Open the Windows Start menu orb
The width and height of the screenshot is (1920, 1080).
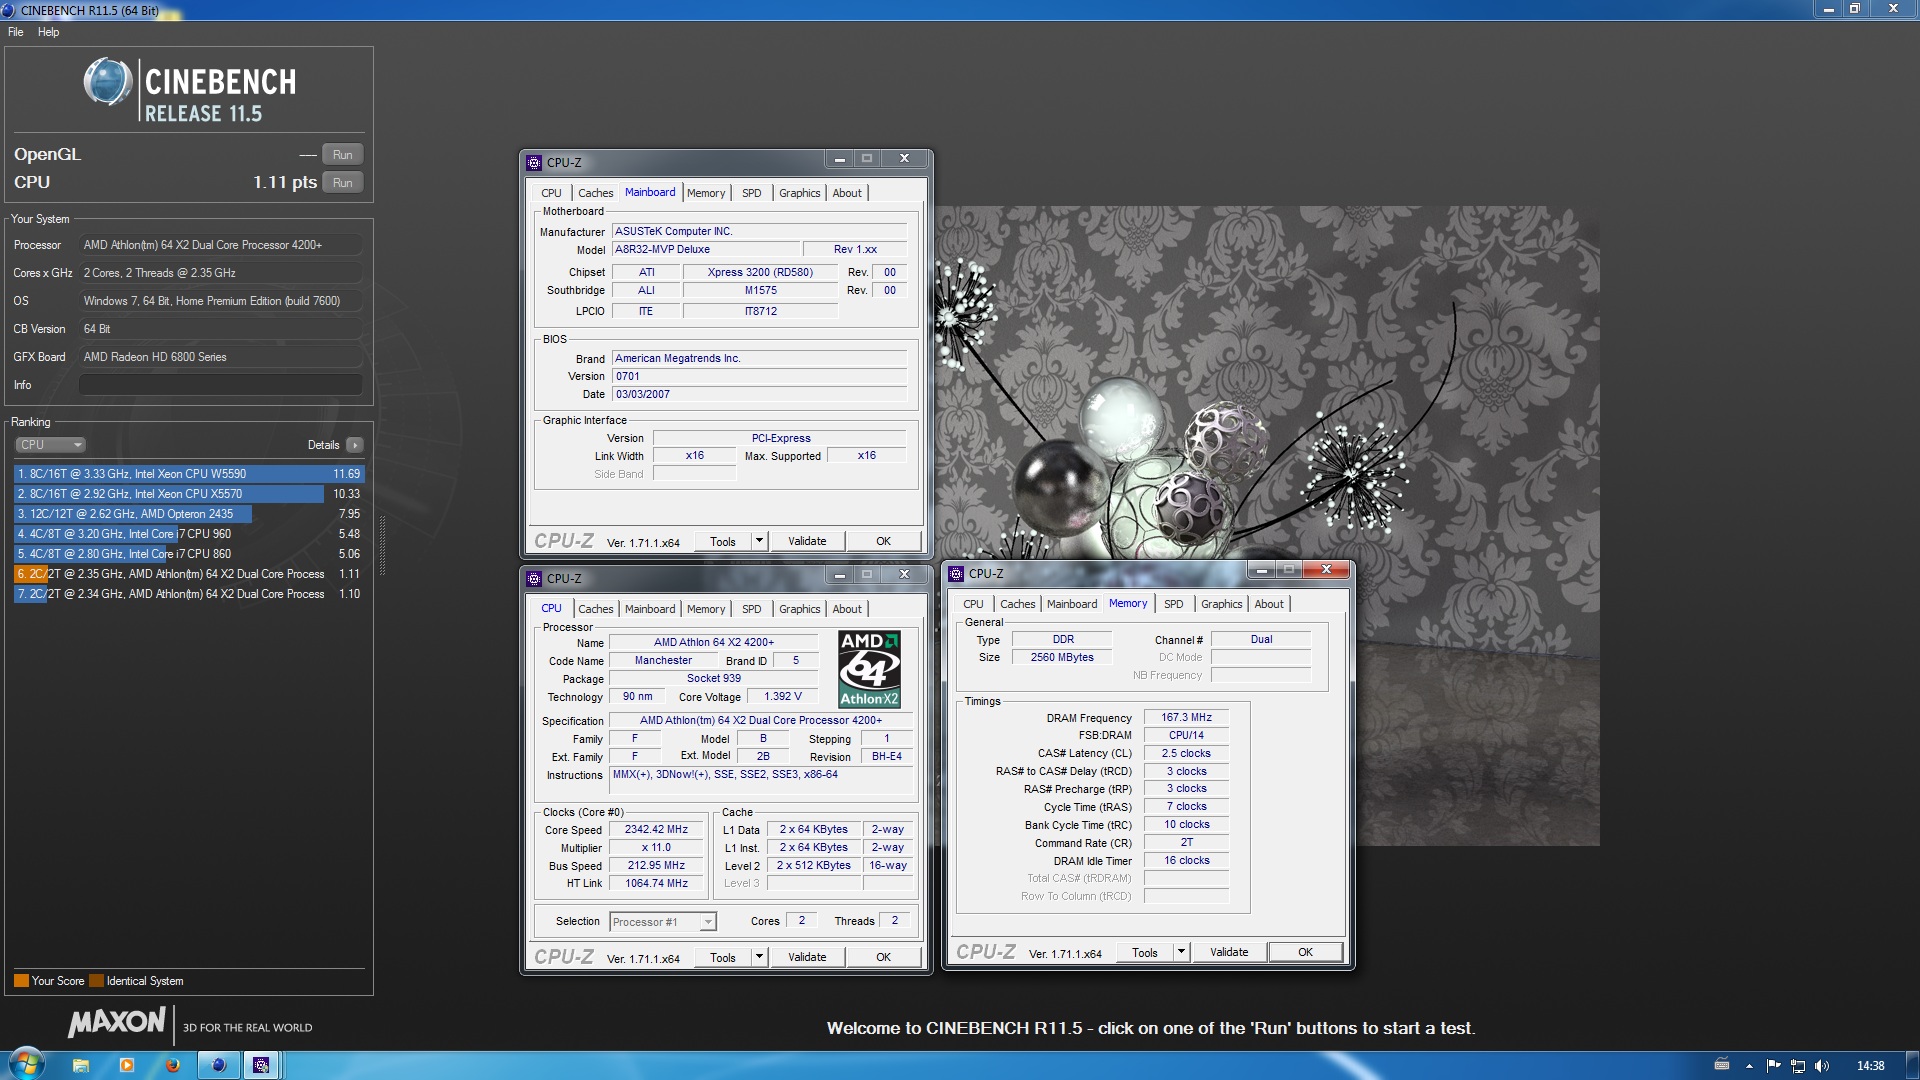click(x=26, y=1064)
